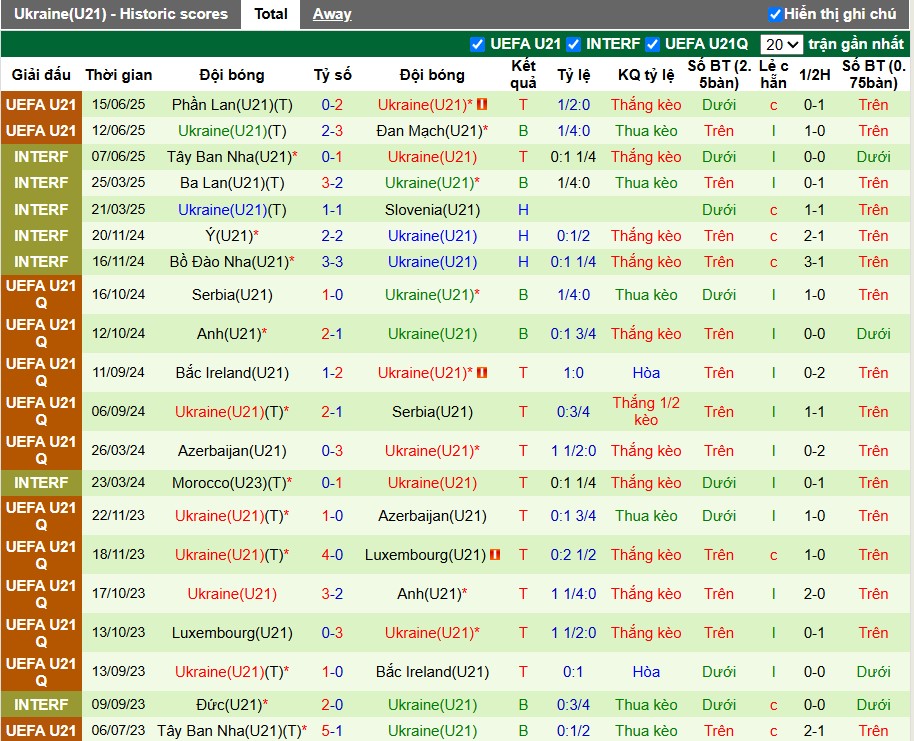
Task: Open the Phần Lan(U21)(T) team link
Action: point(232,105)
